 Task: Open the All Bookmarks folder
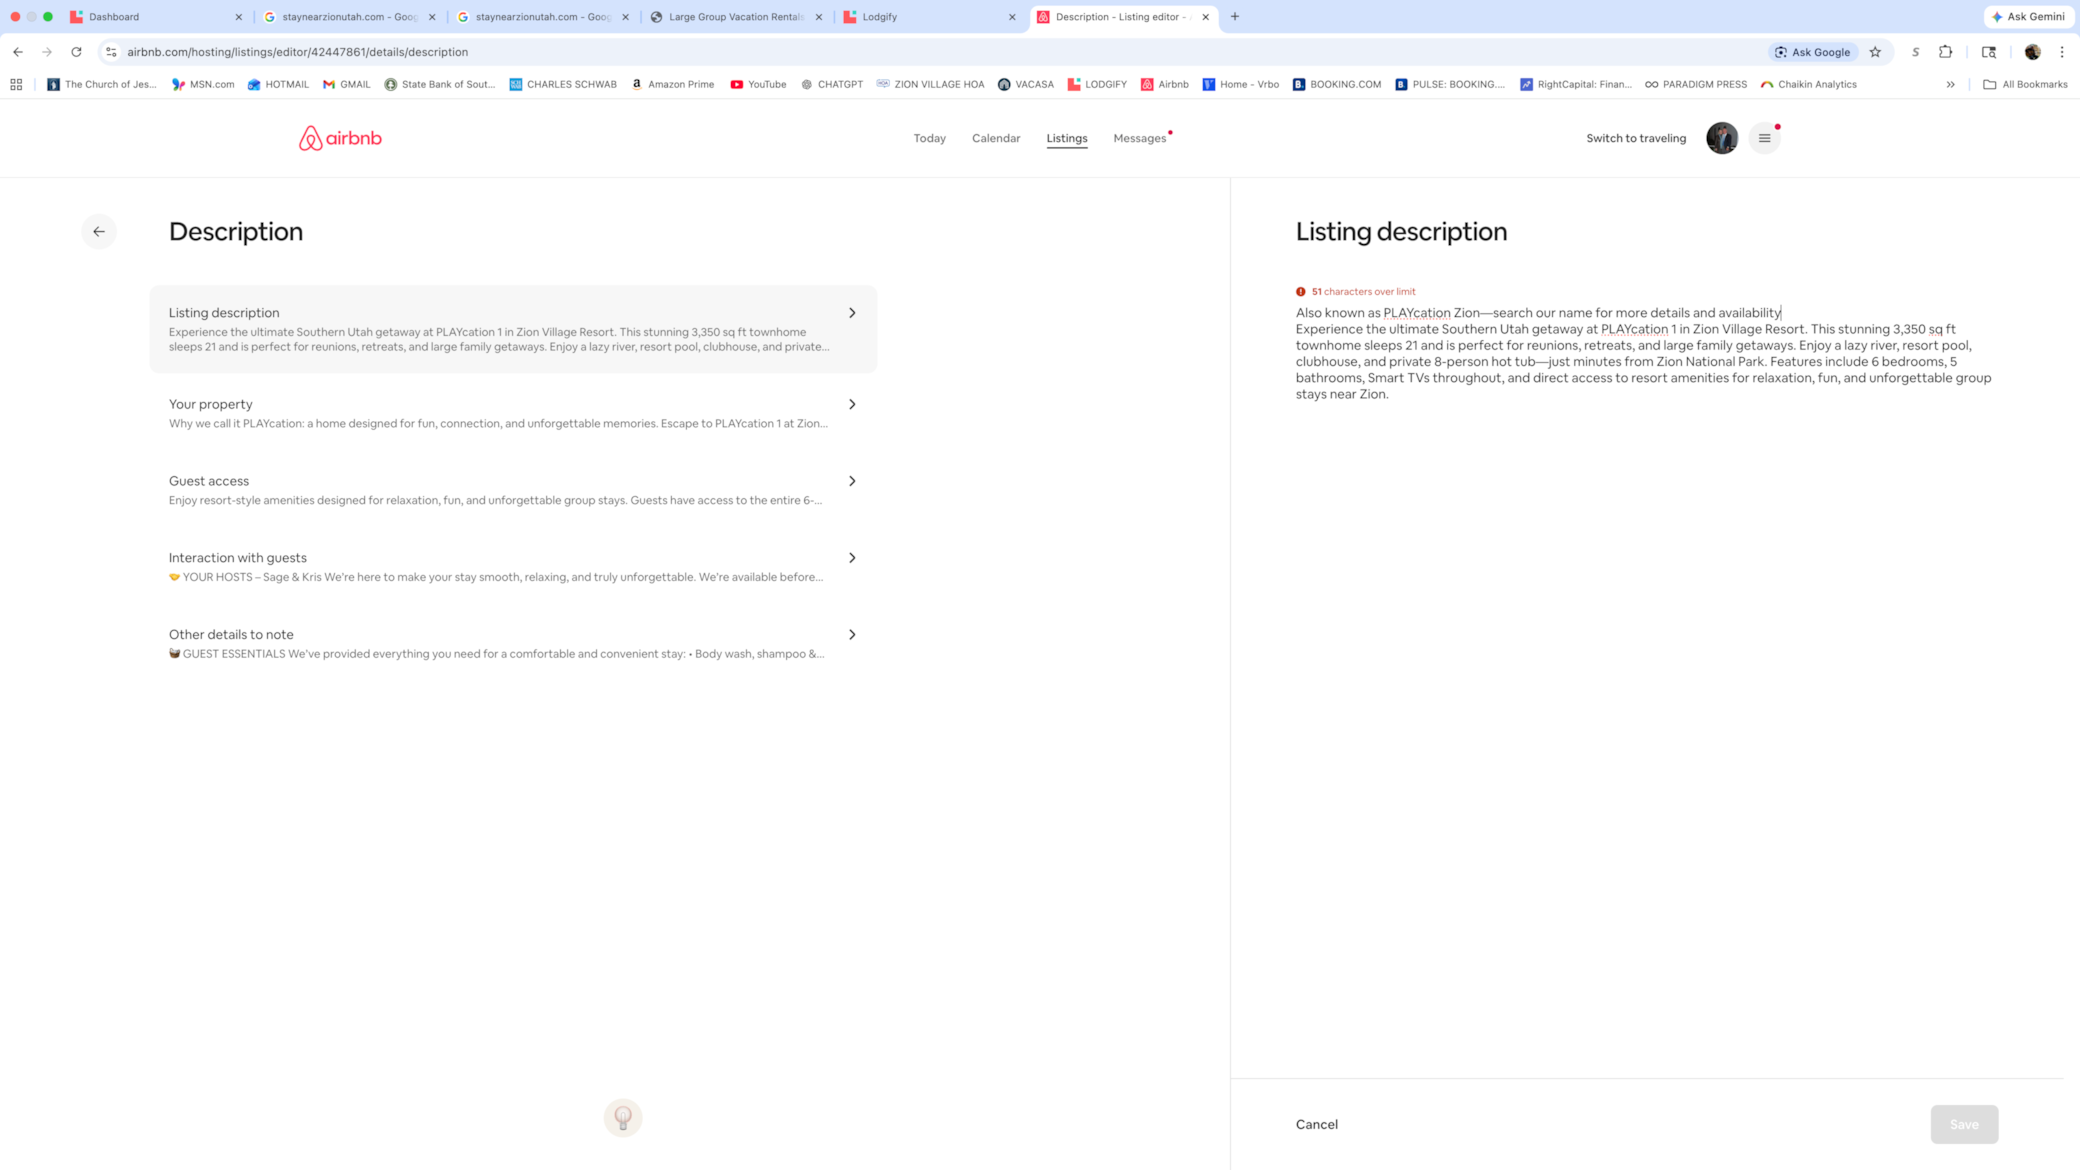[2025, 84]
